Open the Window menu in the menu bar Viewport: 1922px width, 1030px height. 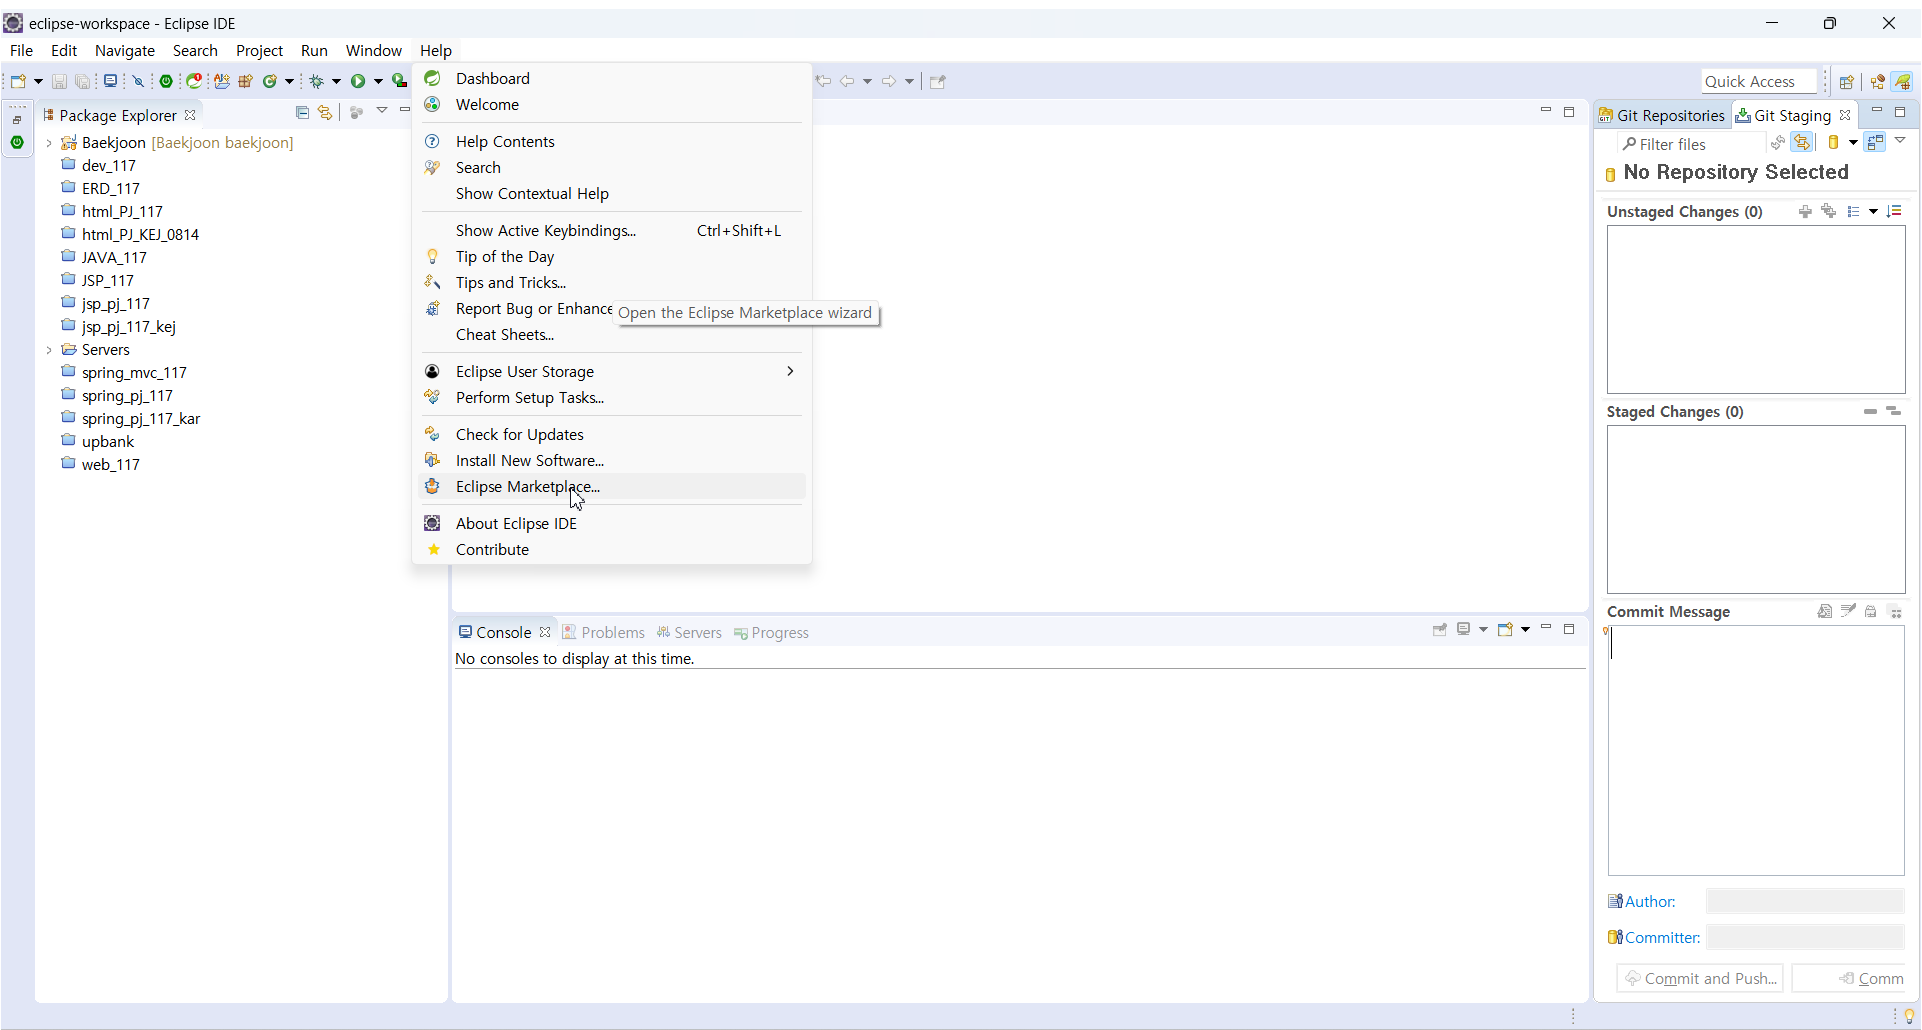coord(374,51)
